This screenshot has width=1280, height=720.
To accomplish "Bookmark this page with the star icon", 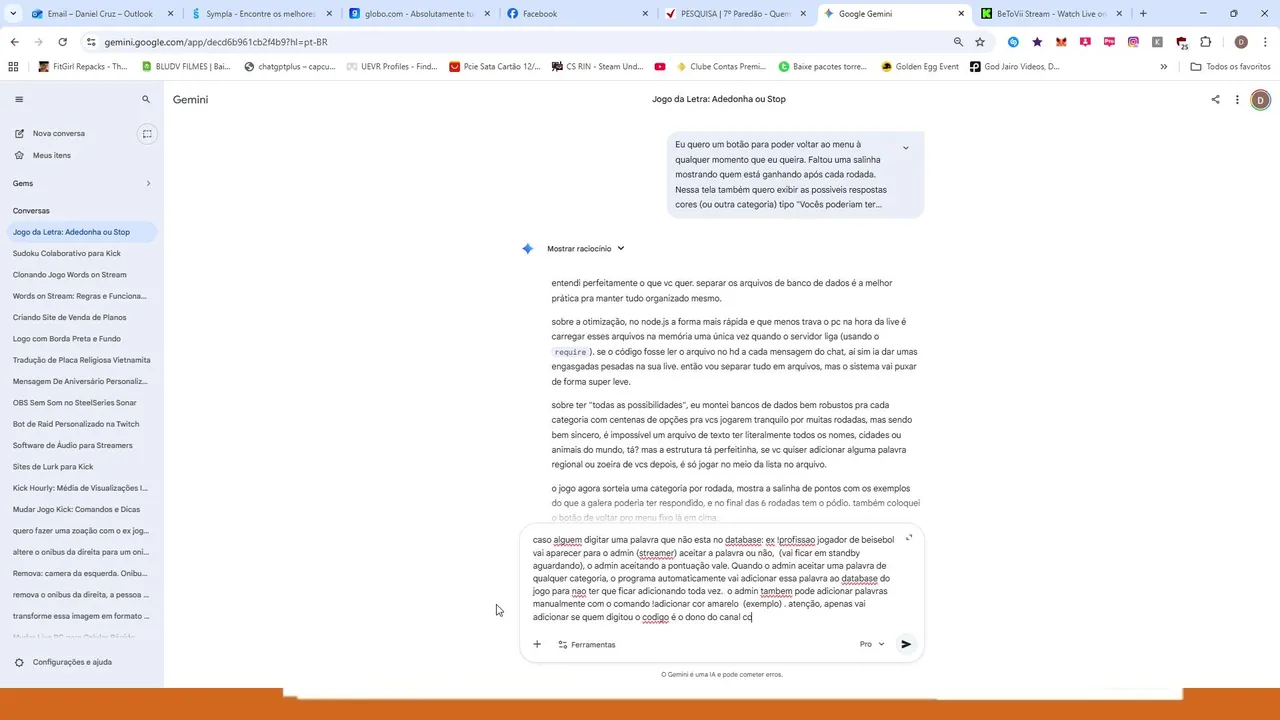I will (x=980, y=42).
